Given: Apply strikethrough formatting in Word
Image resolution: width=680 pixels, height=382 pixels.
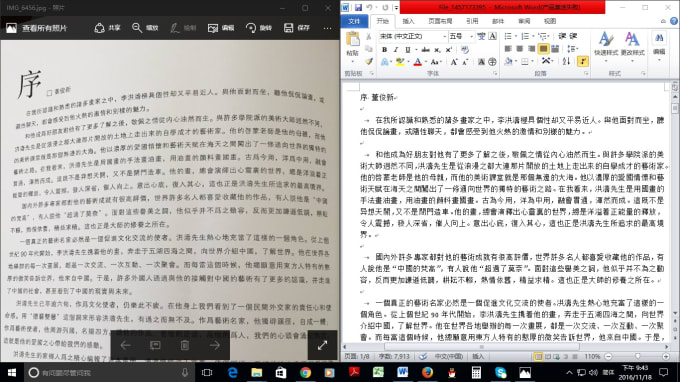Looking at the screenshot, I should coord(426,50).
